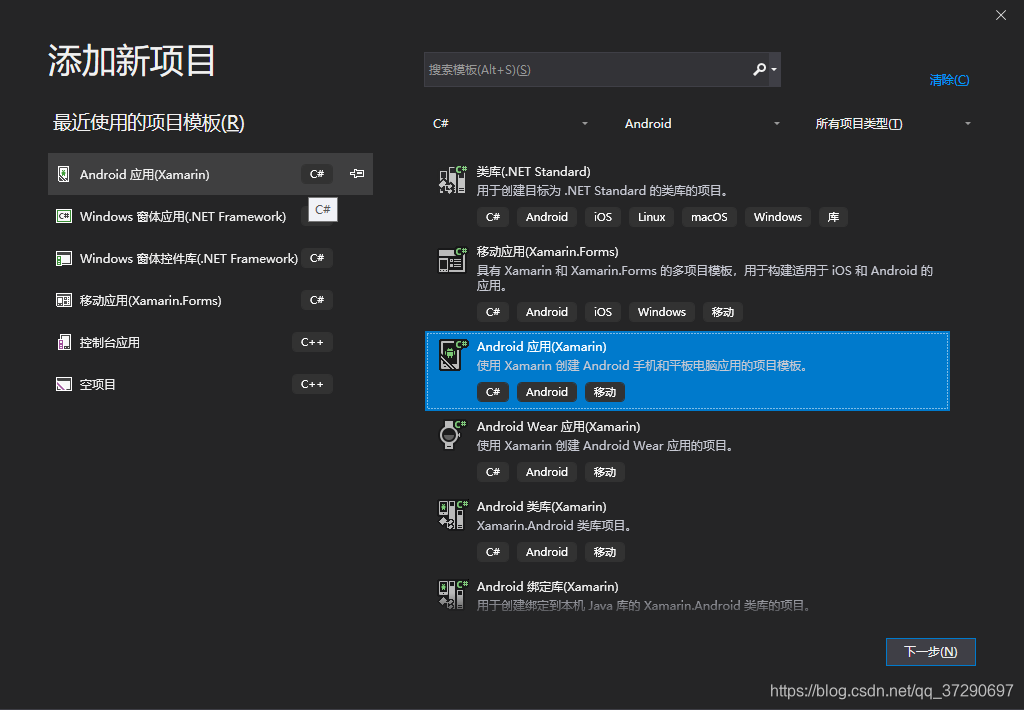The width and height of the screenshot is (1024, 710).
Task: Select Android 类库(Xamarin) template
Action: tap(687, 530)
